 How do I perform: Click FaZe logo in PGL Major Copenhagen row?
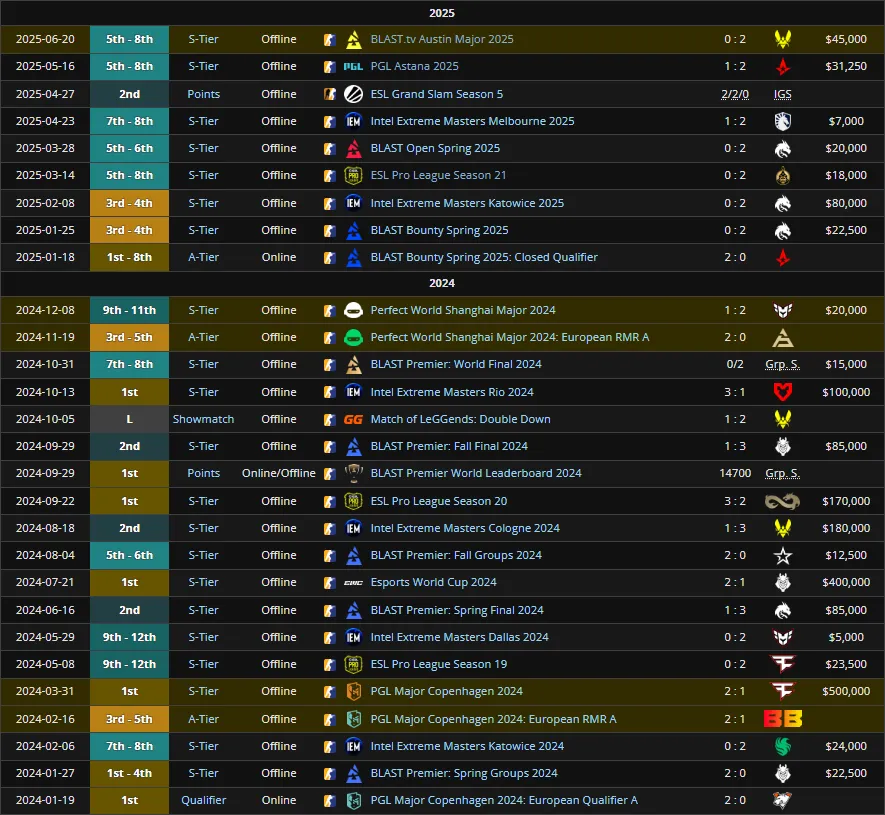click(x=782, y=691)
